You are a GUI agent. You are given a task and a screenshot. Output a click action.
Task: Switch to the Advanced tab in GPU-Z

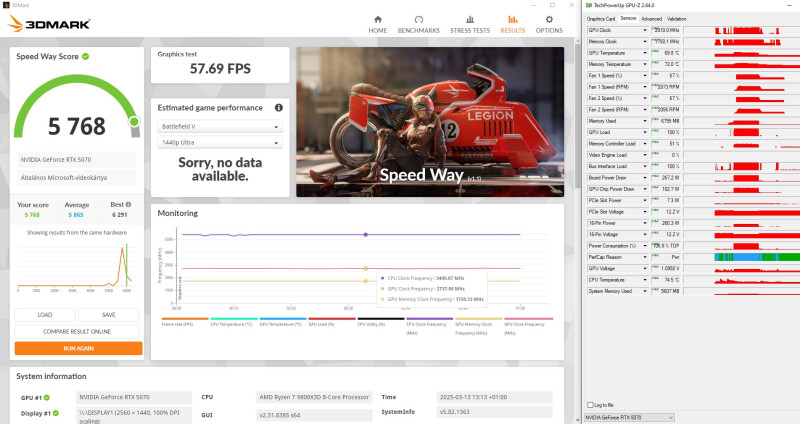[x=652, y=19]
